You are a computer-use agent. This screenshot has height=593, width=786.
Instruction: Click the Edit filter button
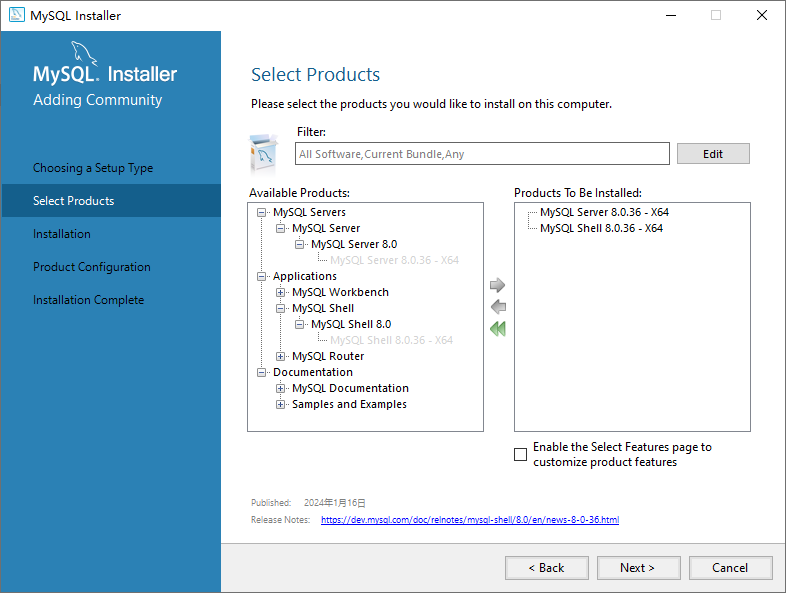click(x=713, y=154)
